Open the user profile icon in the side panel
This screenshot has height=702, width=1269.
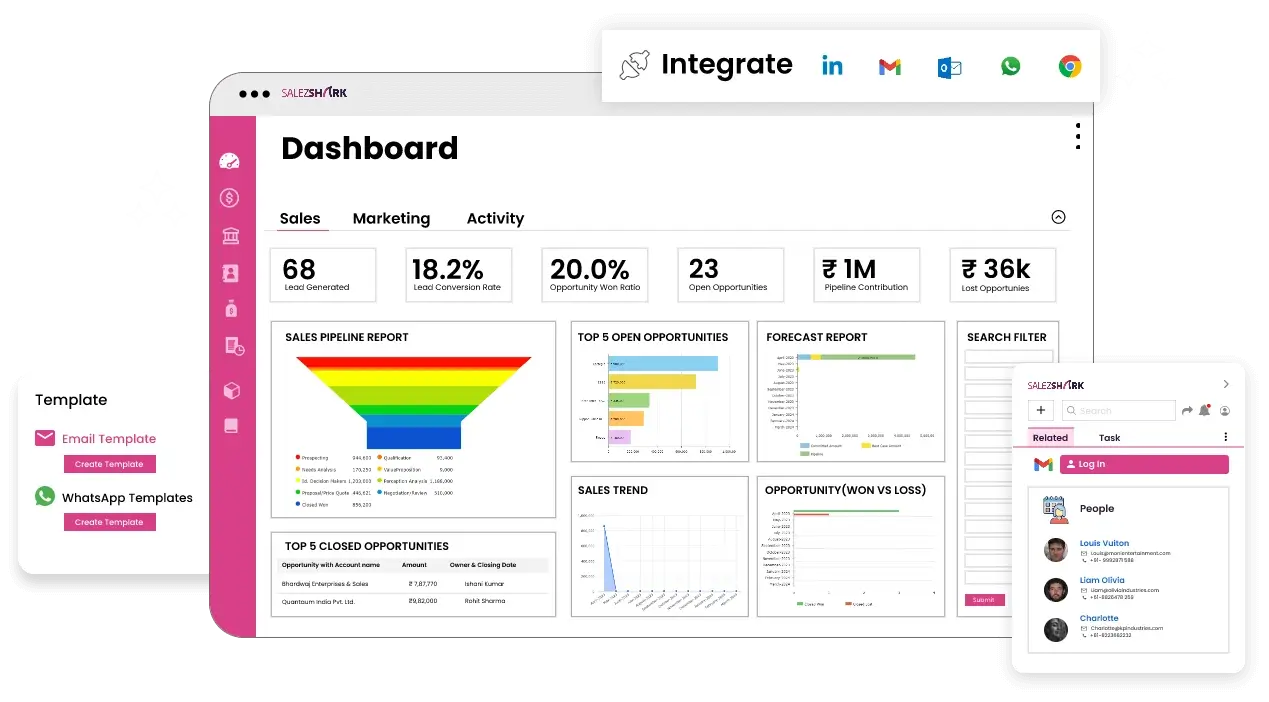pos(1225,411)
